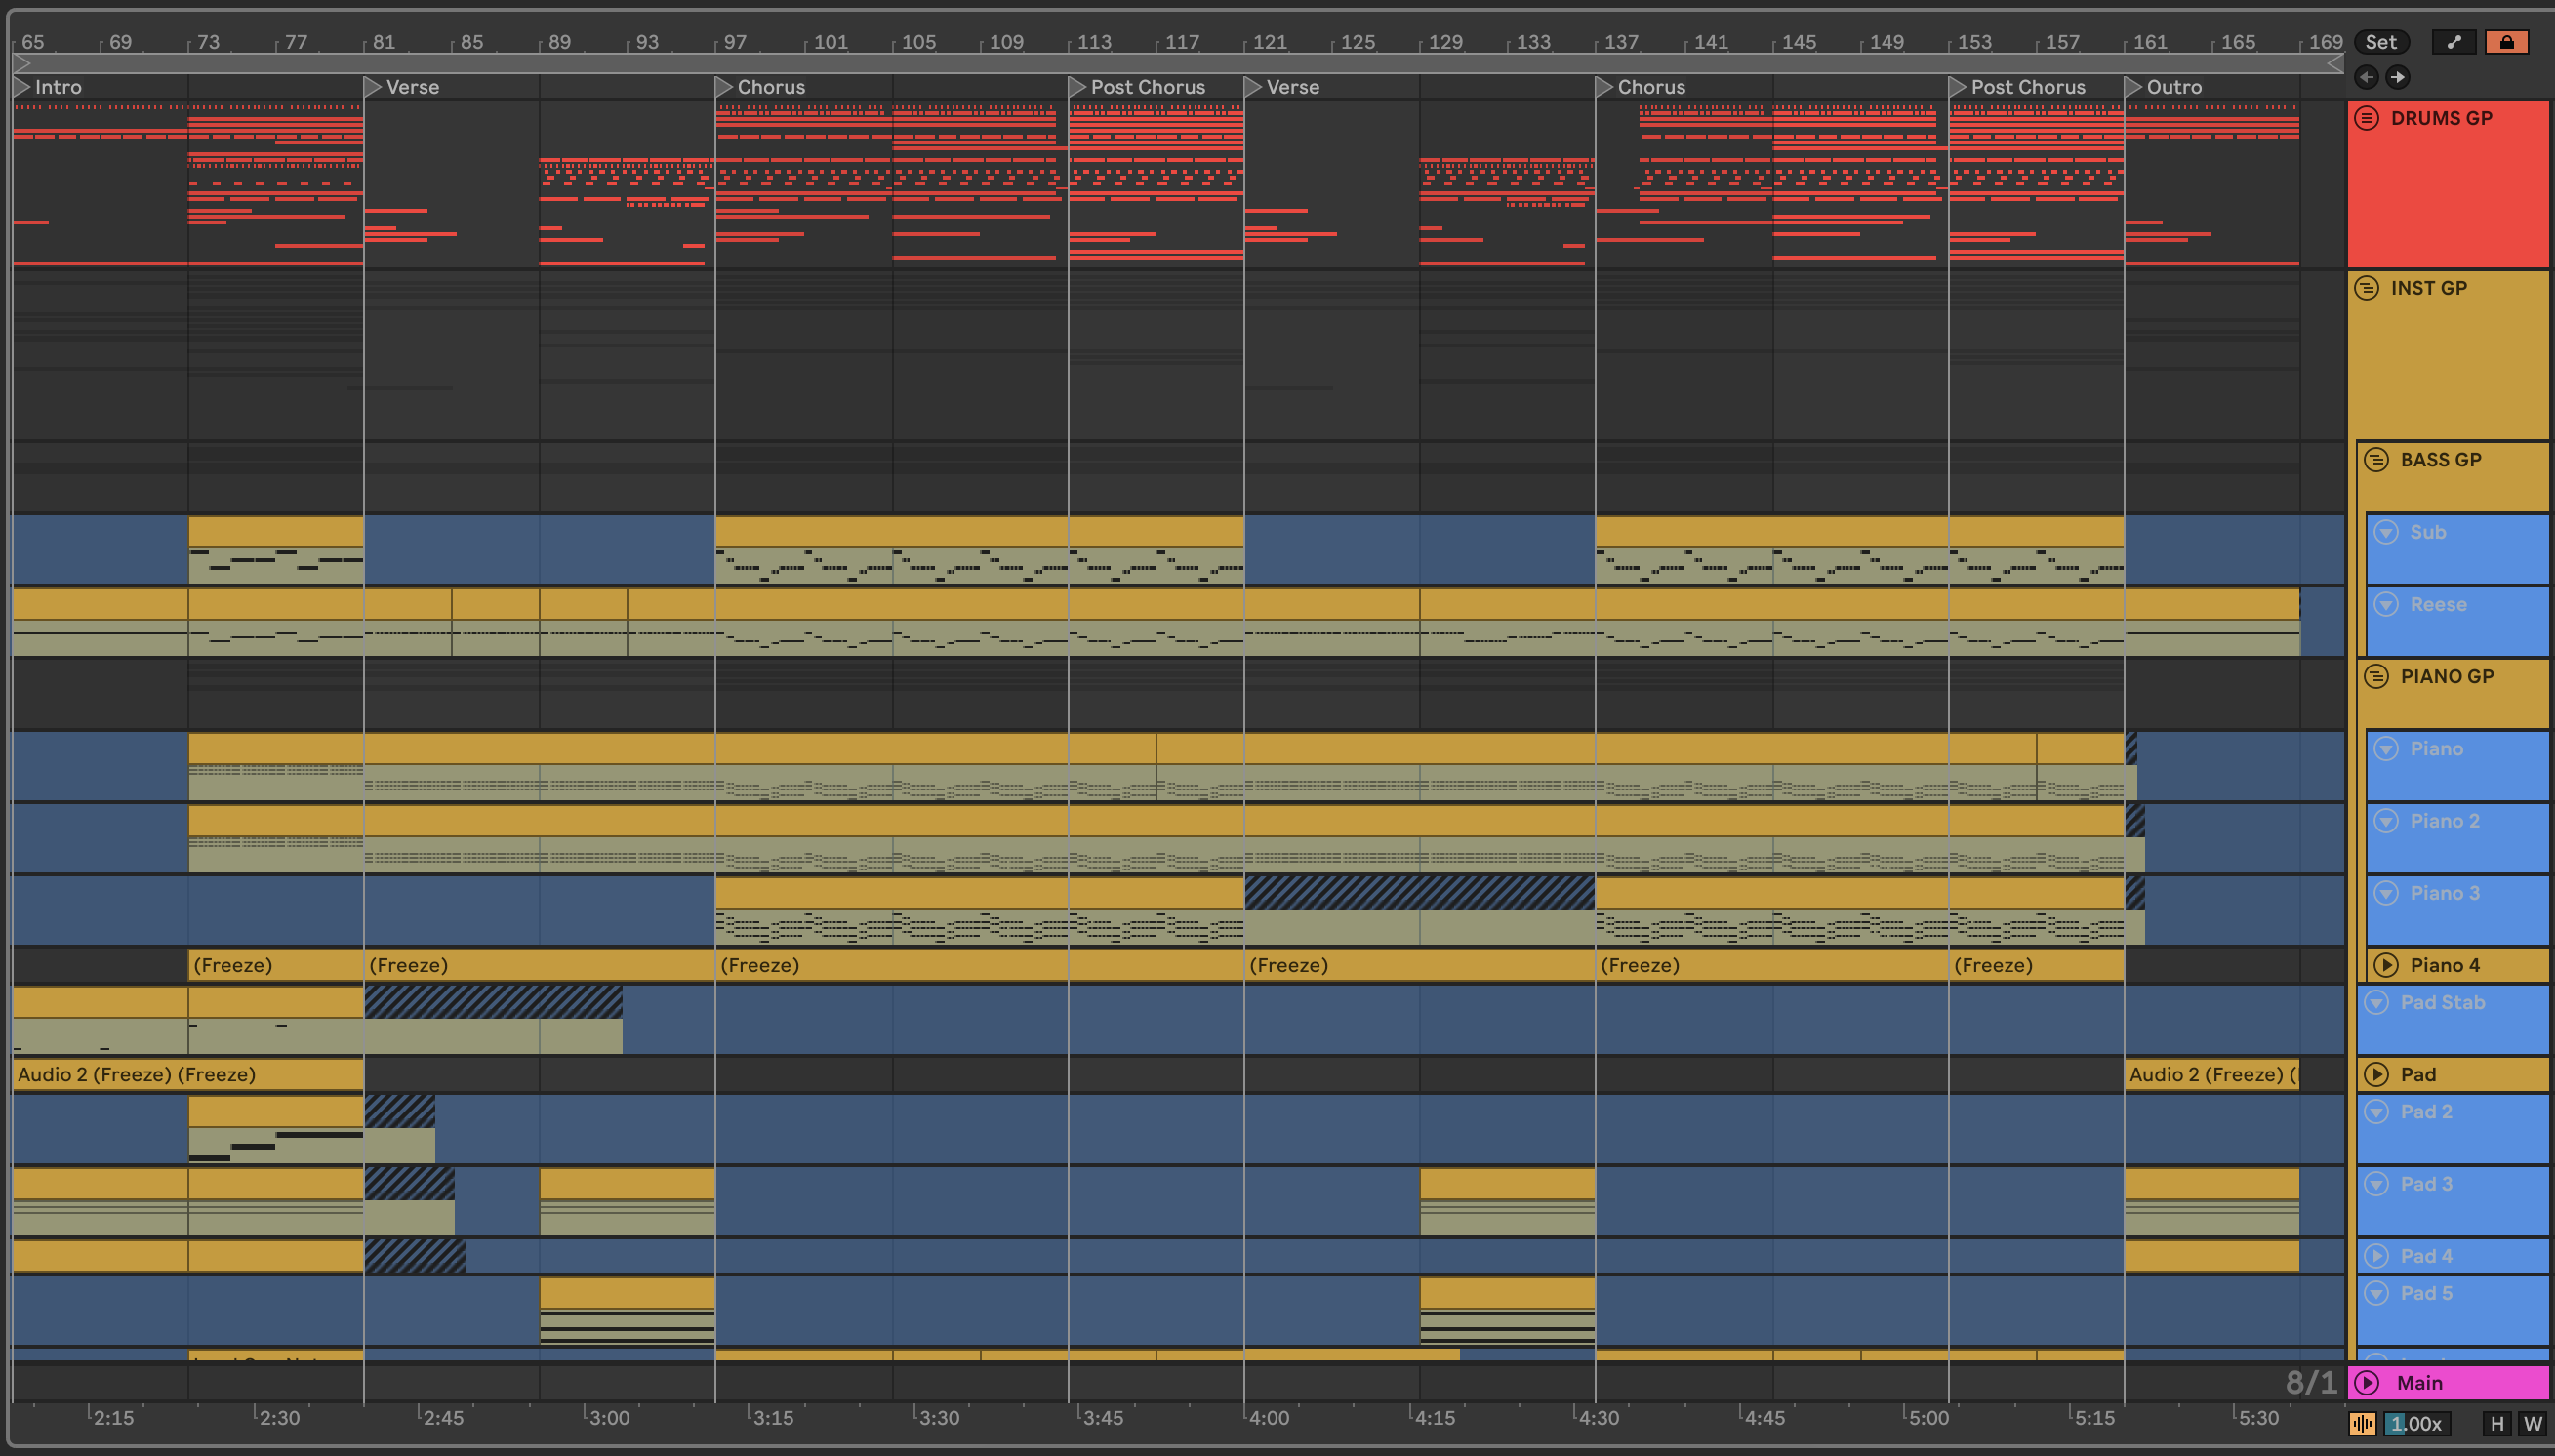Toggle the audio waveform view button

(2362, 1424)
